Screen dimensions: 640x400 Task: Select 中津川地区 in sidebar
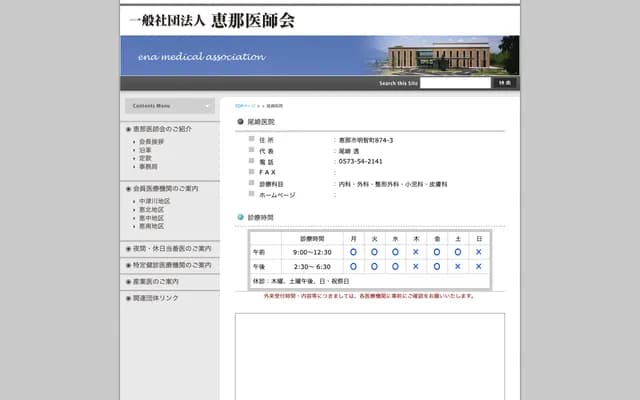[x=155, y=201]
